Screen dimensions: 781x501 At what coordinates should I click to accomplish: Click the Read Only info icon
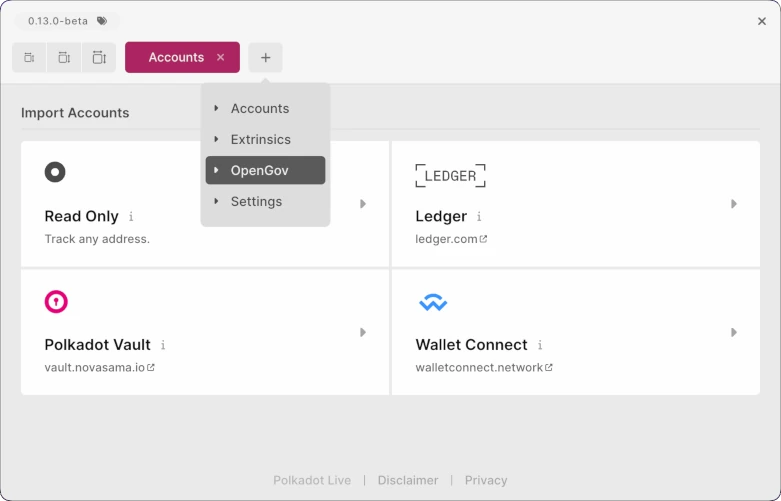point(131,217)
